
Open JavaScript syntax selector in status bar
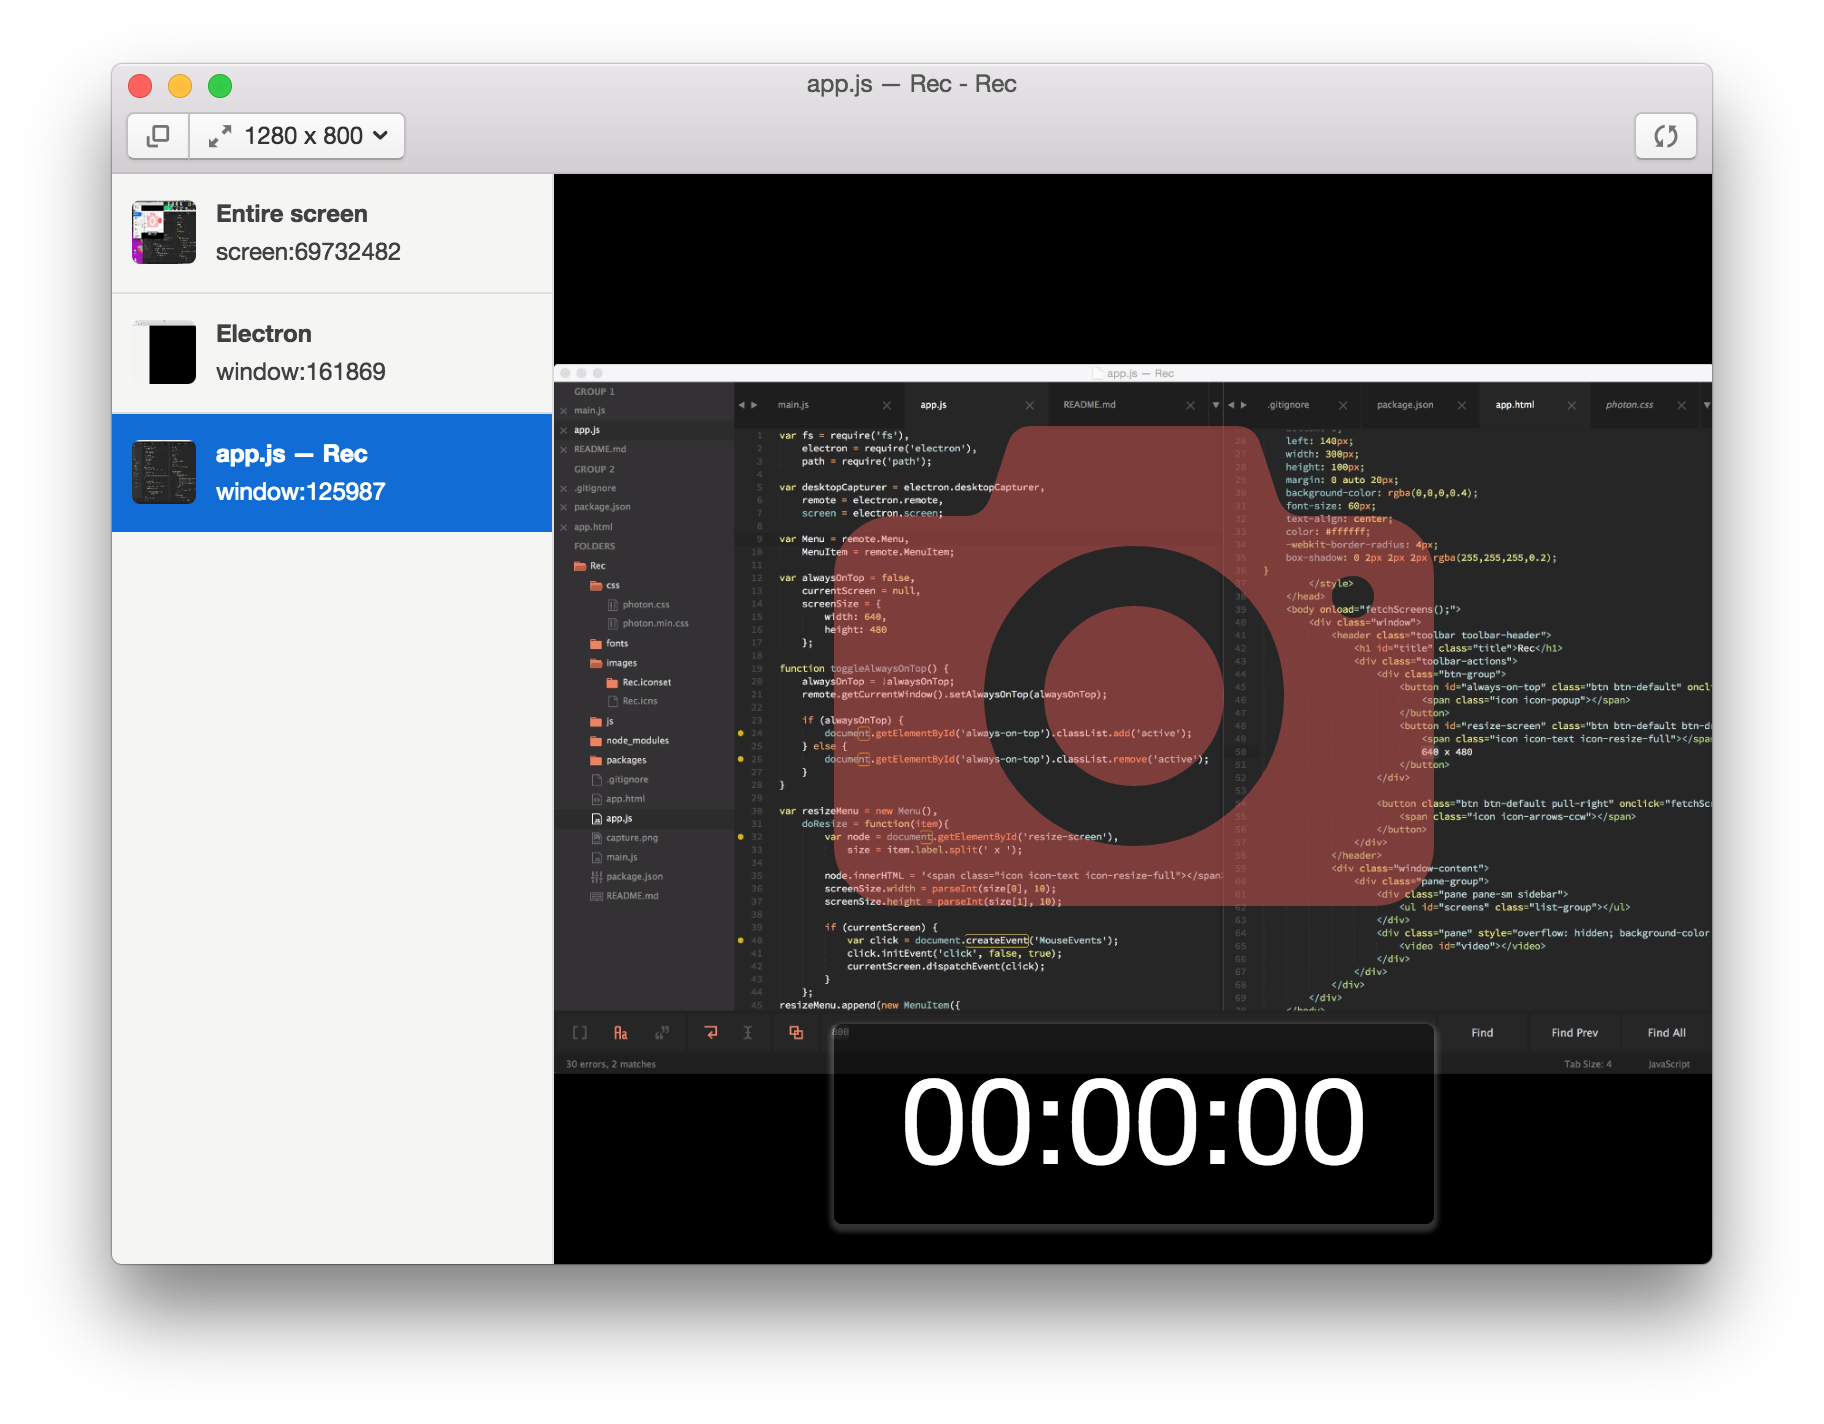(x=1669, y=1064)
